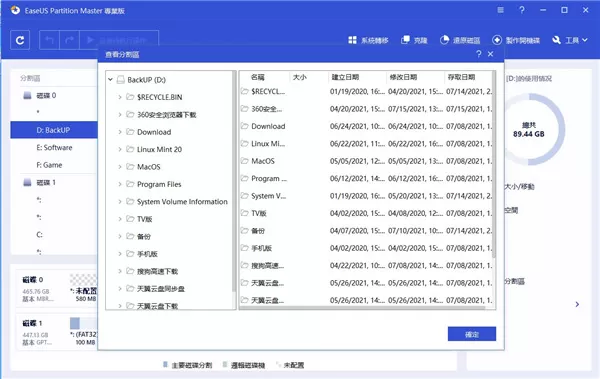Click the Download folder icon in file list
Image resolution: width=600 pixels, height=379 pixels.
pos(245,126)
